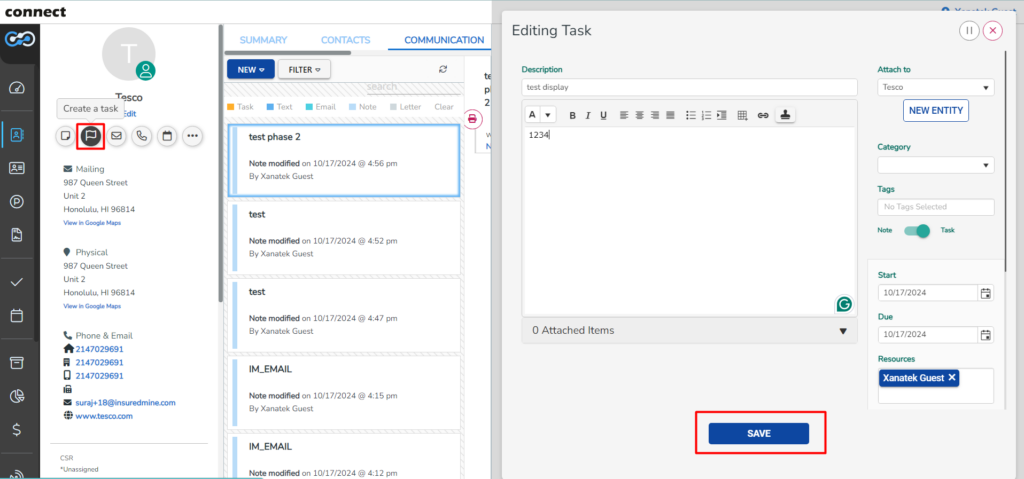The height and width of the screenshot is (479, 1024).
Task: Switch to the CONTACTS tab
Action: coord(345,40)
